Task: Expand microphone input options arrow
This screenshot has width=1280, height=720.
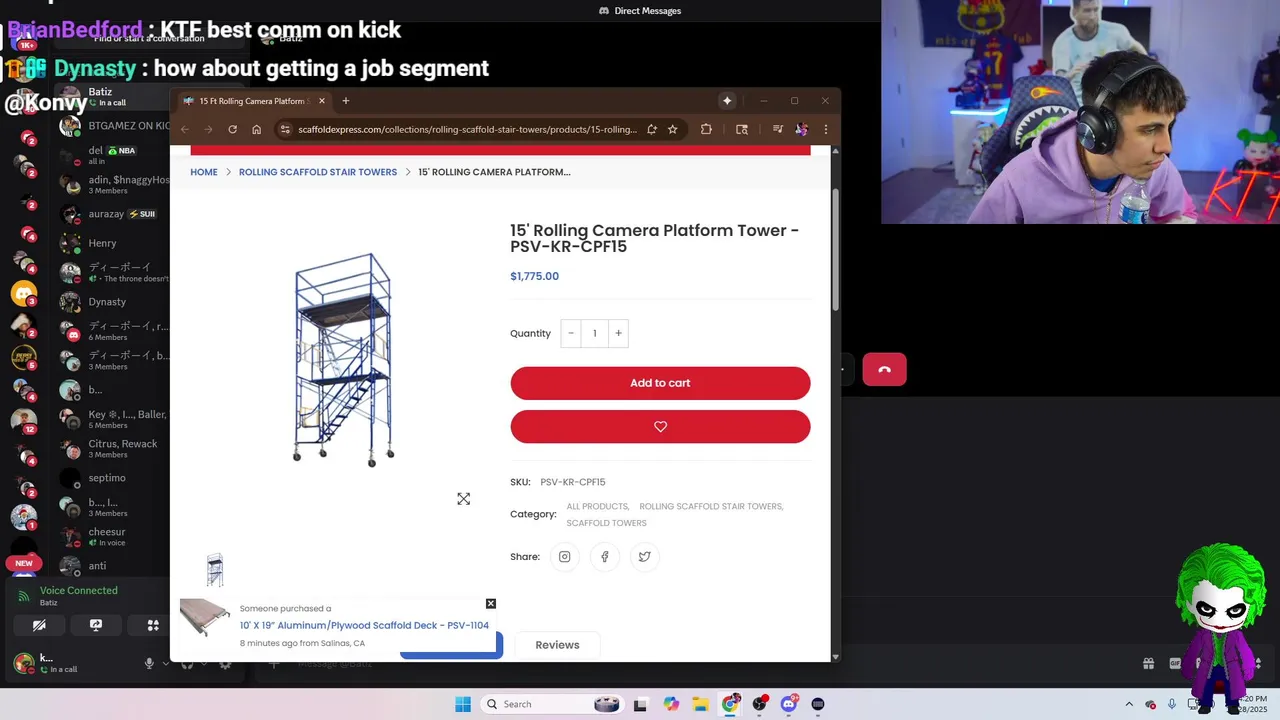Action: point(165,663)
